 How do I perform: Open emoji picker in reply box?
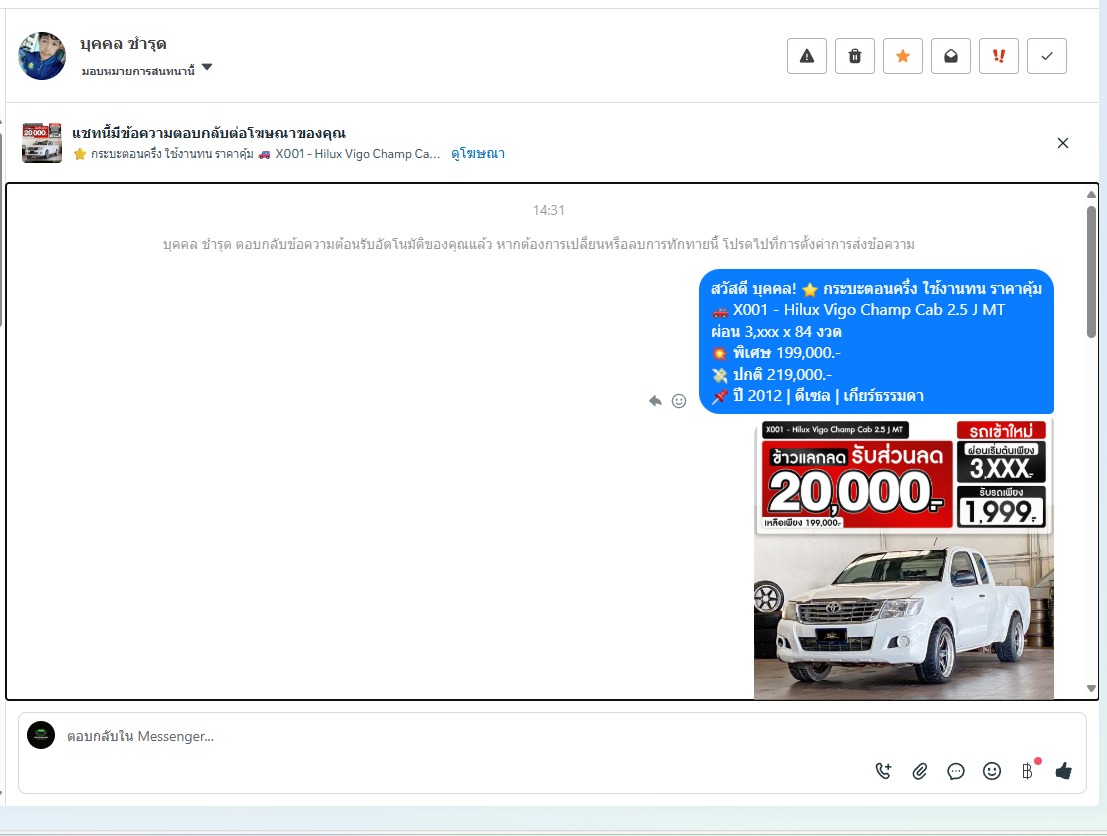(992, 771)
